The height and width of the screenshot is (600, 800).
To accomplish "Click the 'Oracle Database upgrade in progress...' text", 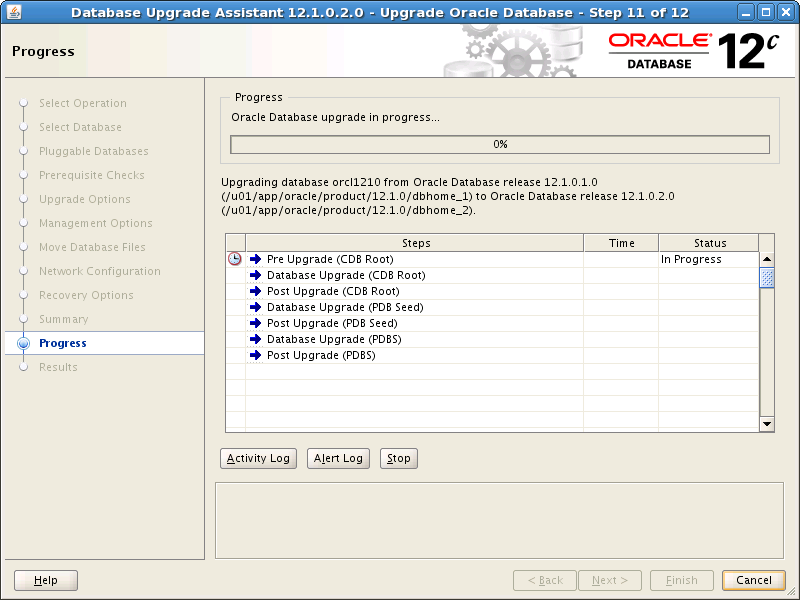I will click(335, 117).
